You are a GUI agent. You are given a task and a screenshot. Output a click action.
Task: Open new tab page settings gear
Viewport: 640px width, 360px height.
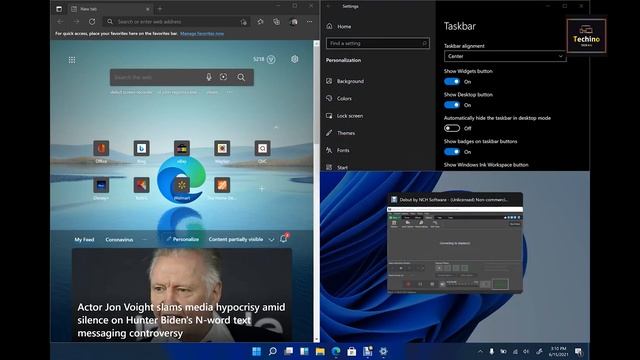coord(295,60)
